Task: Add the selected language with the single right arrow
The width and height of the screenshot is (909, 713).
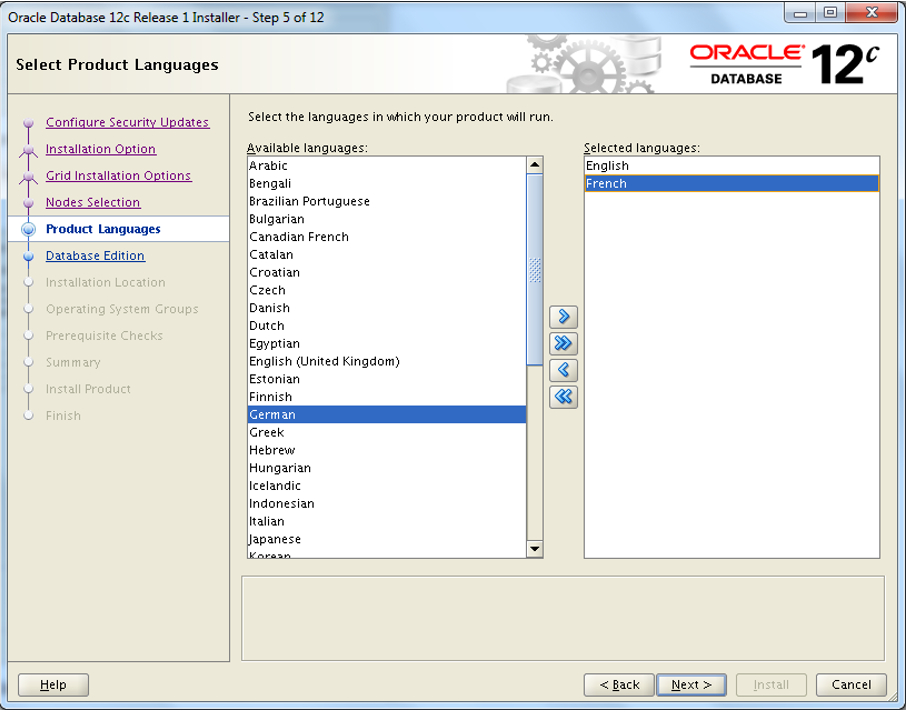Action: tap(563, 317)
